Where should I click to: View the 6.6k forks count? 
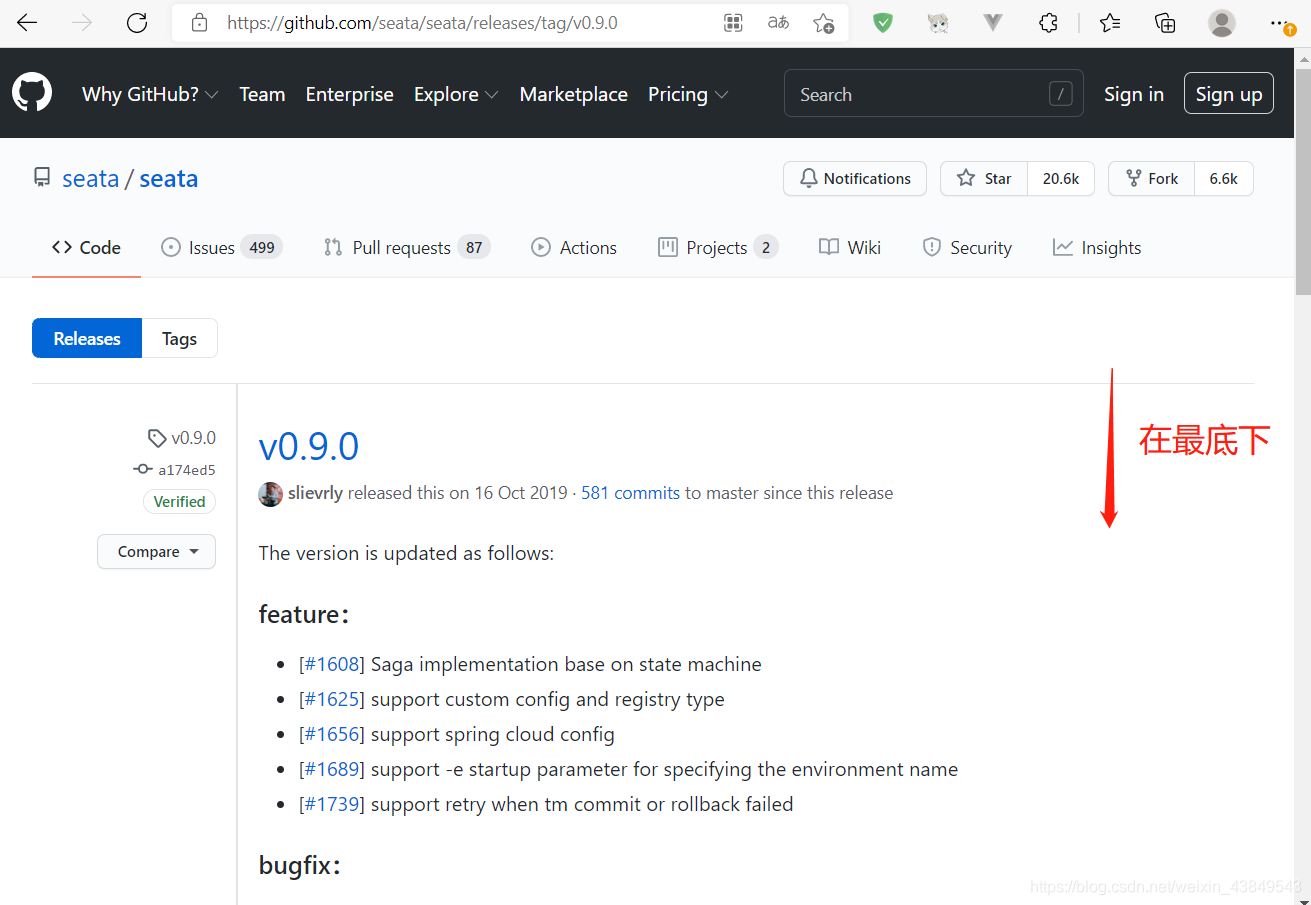tap(1224, 179)
